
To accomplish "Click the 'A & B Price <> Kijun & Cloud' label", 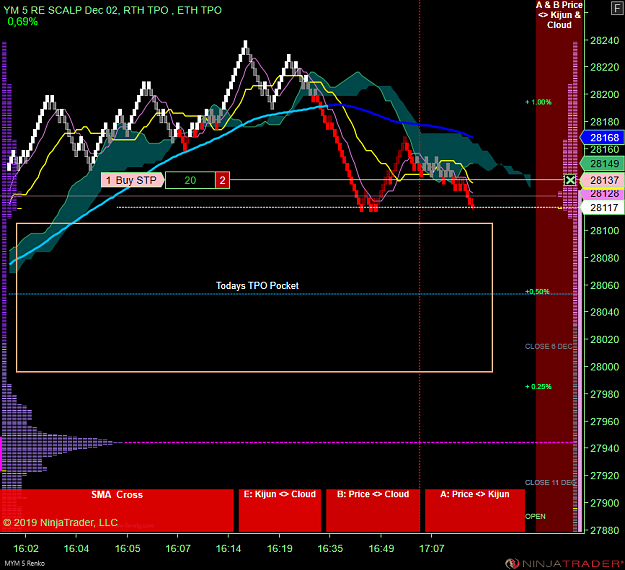I will 559,15.
